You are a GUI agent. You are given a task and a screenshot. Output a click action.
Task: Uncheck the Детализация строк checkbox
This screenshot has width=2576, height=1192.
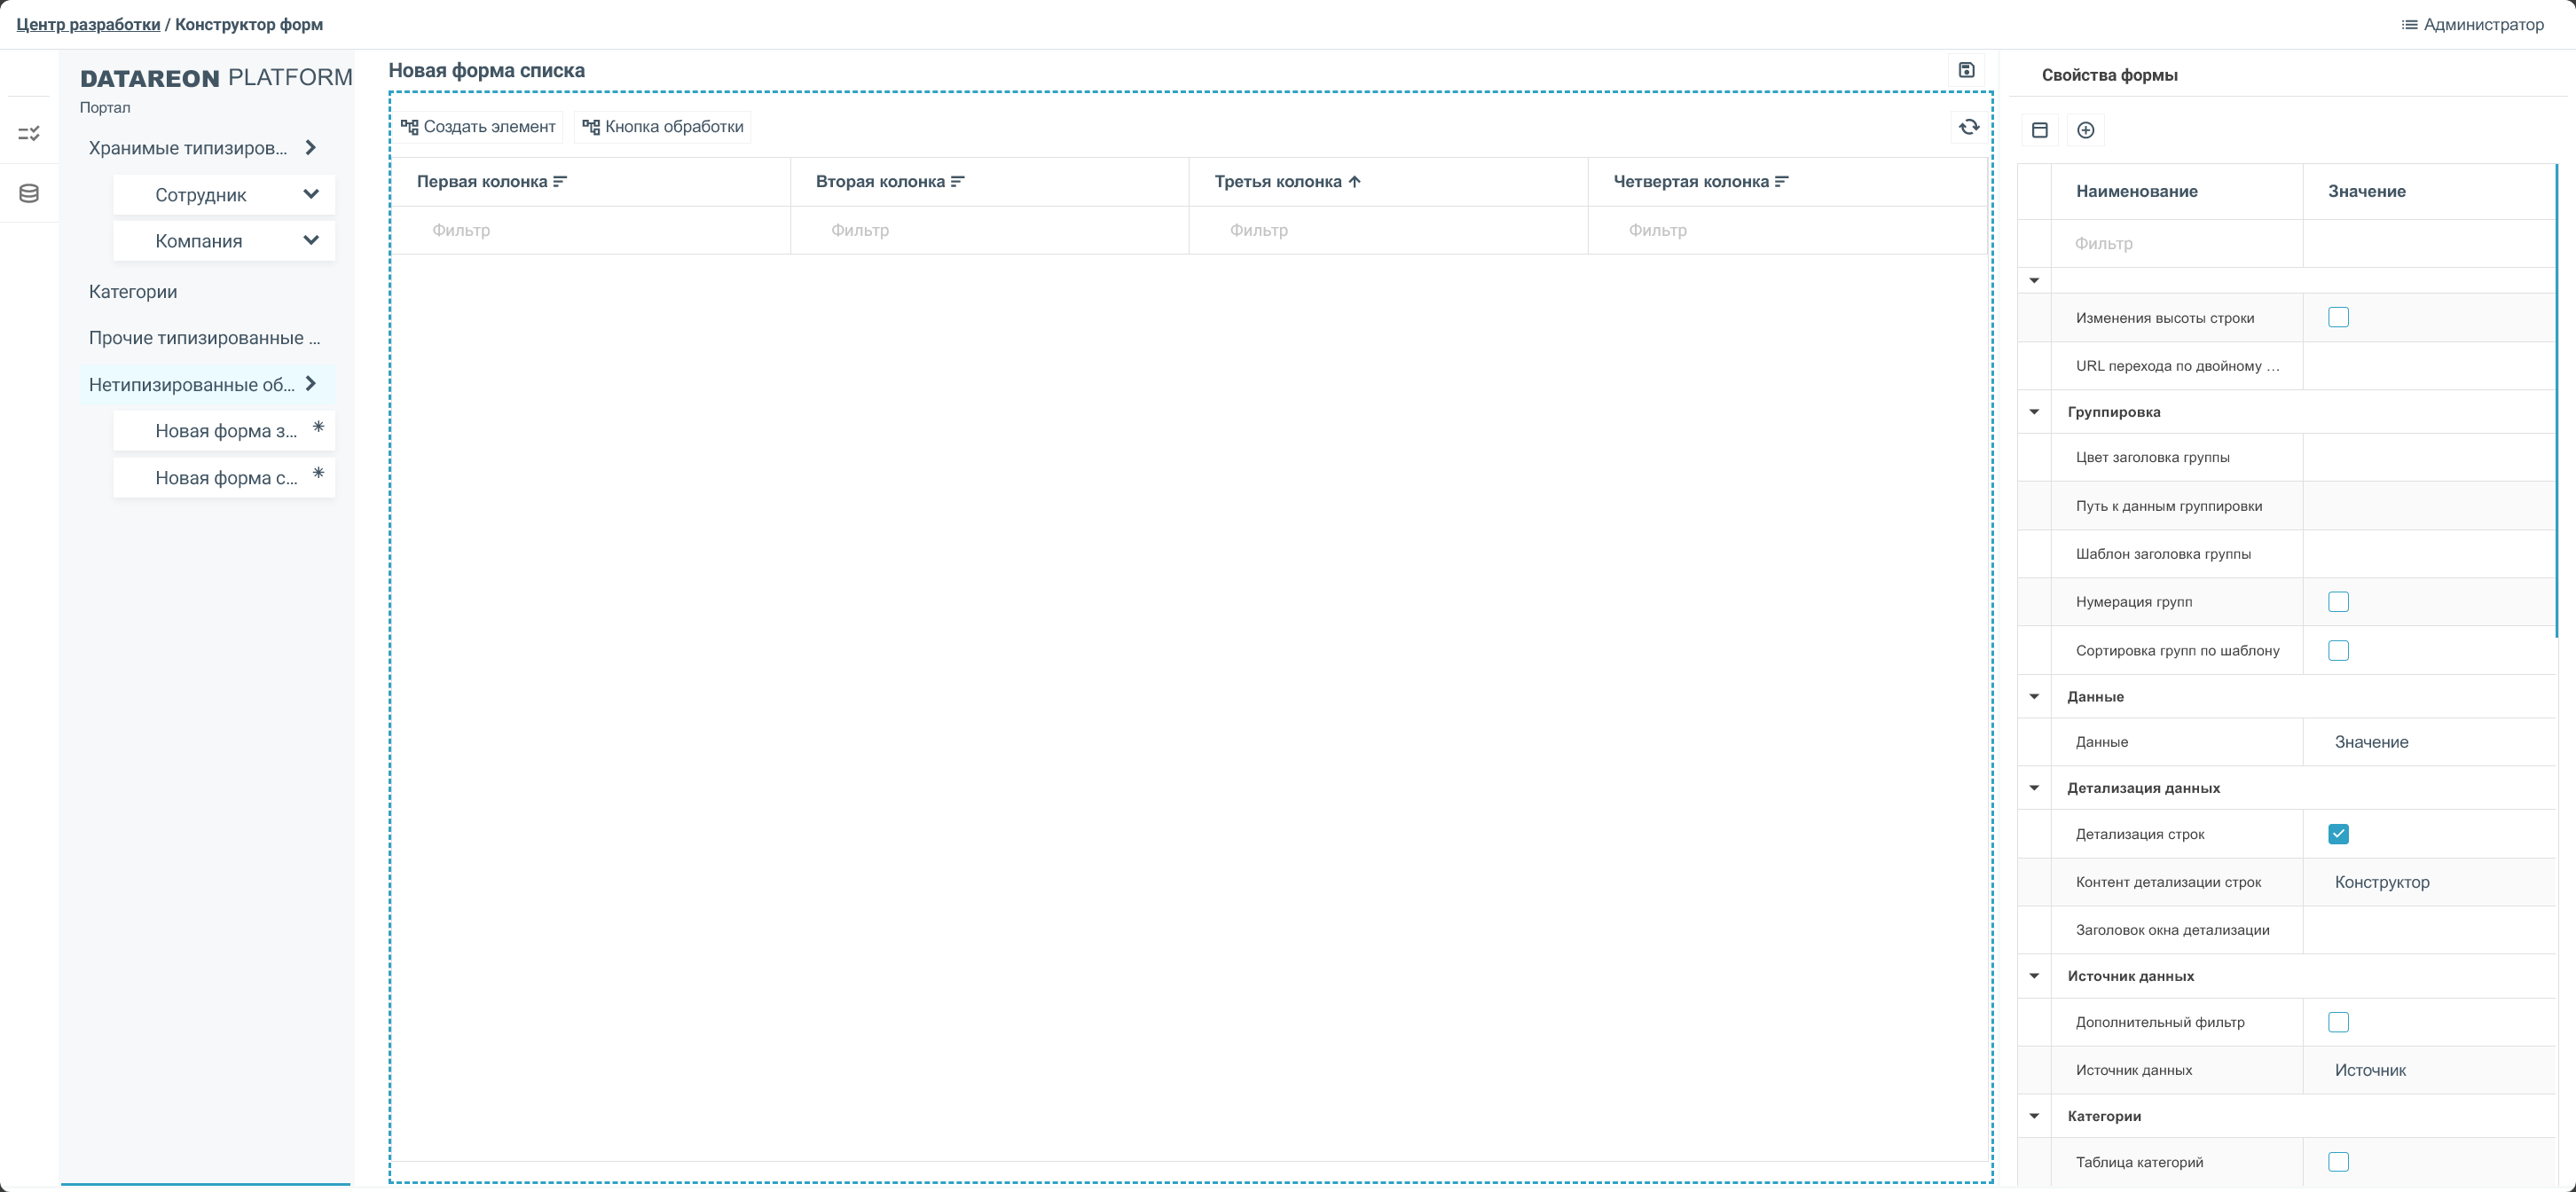(x=2338, y=834)
